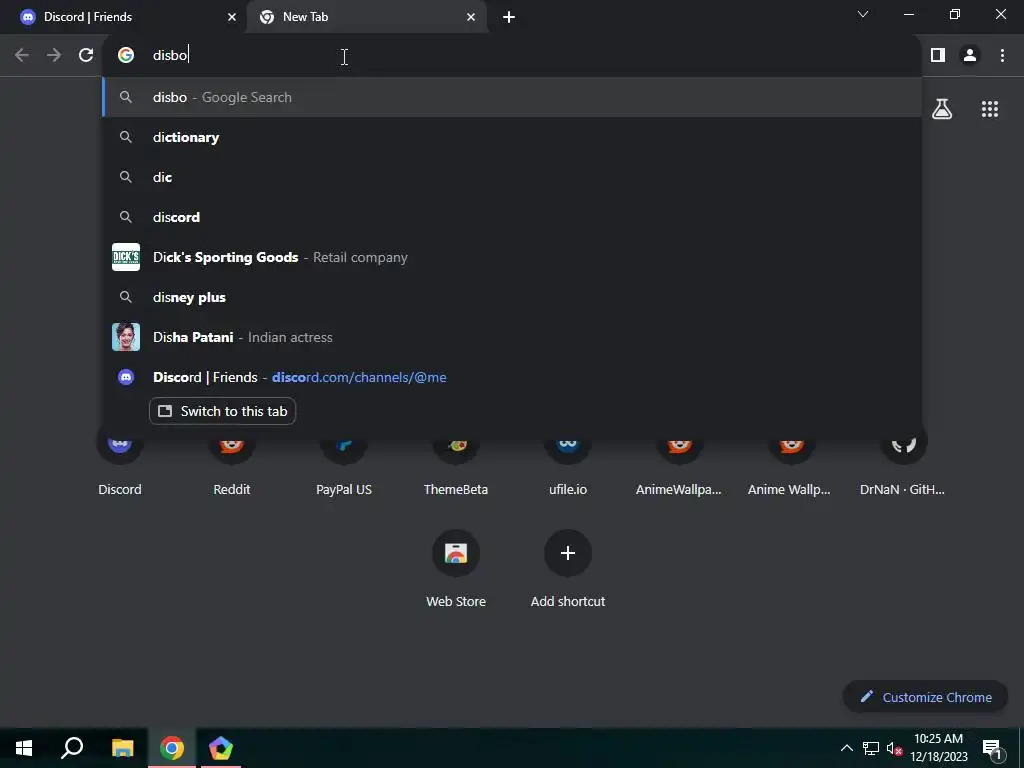Click the forward navigation arrow
Screen dimensions: 1024x768
click(x=54, y=55)
